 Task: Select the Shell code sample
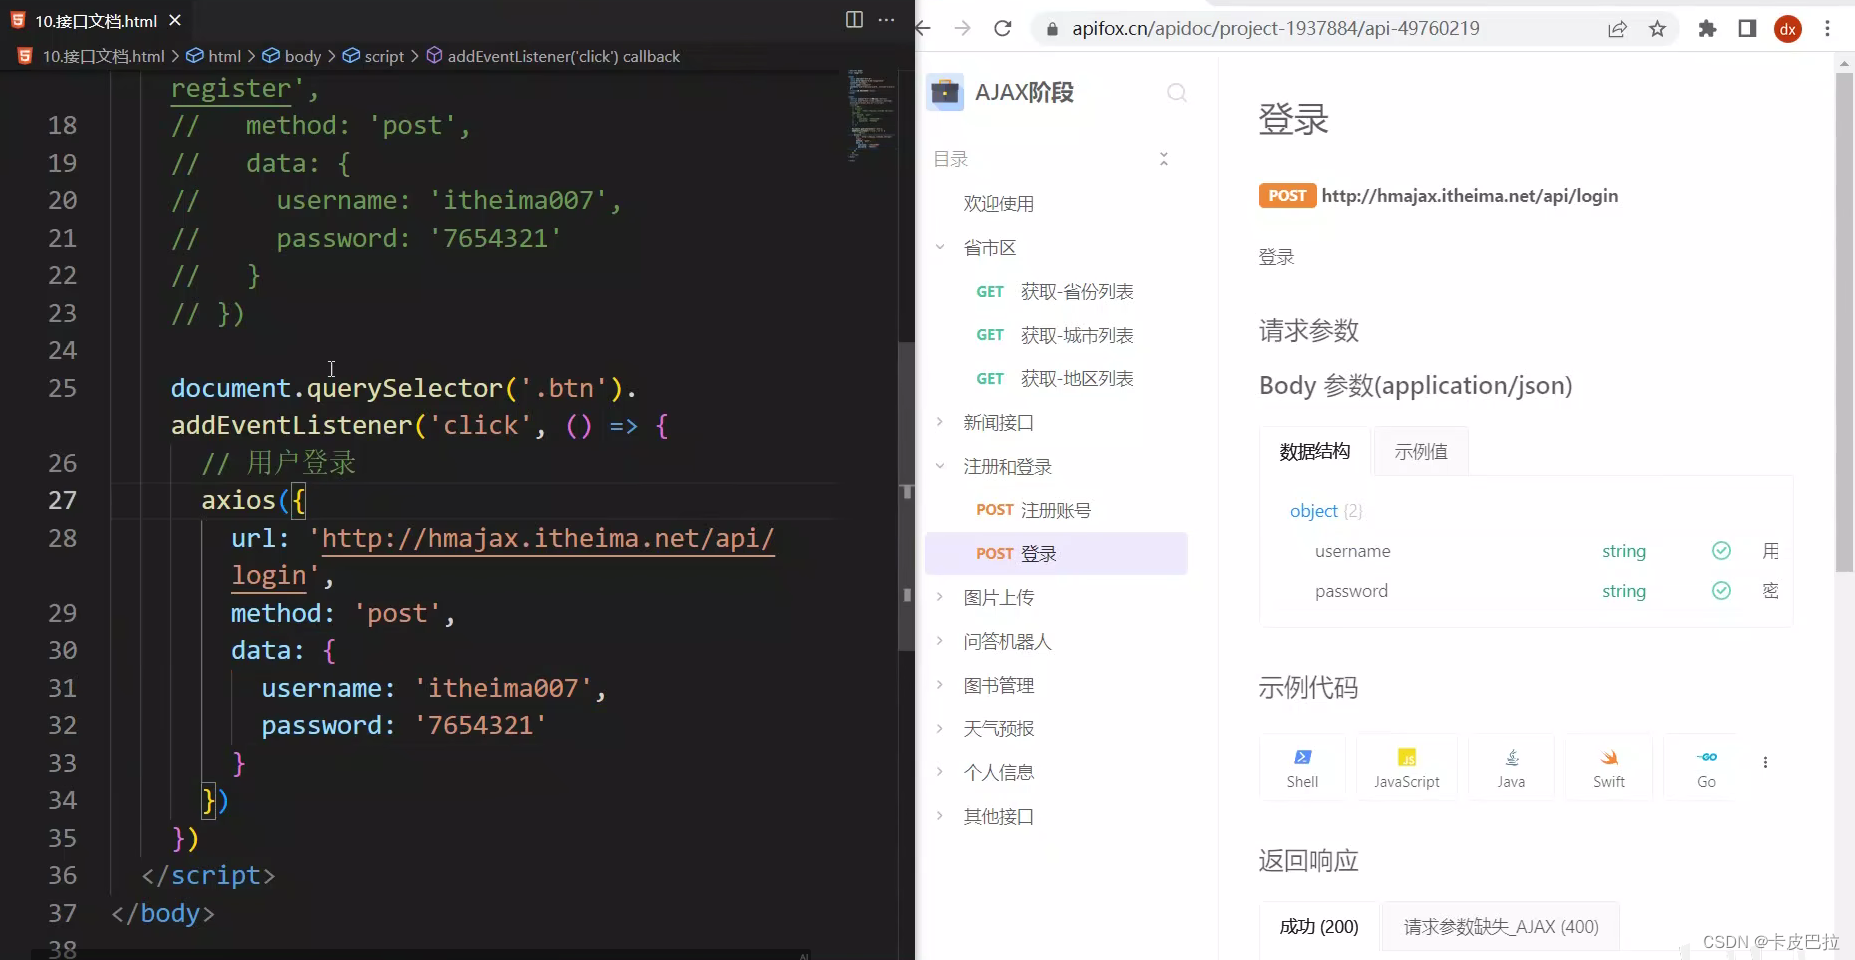click(x=1302, y=766)
